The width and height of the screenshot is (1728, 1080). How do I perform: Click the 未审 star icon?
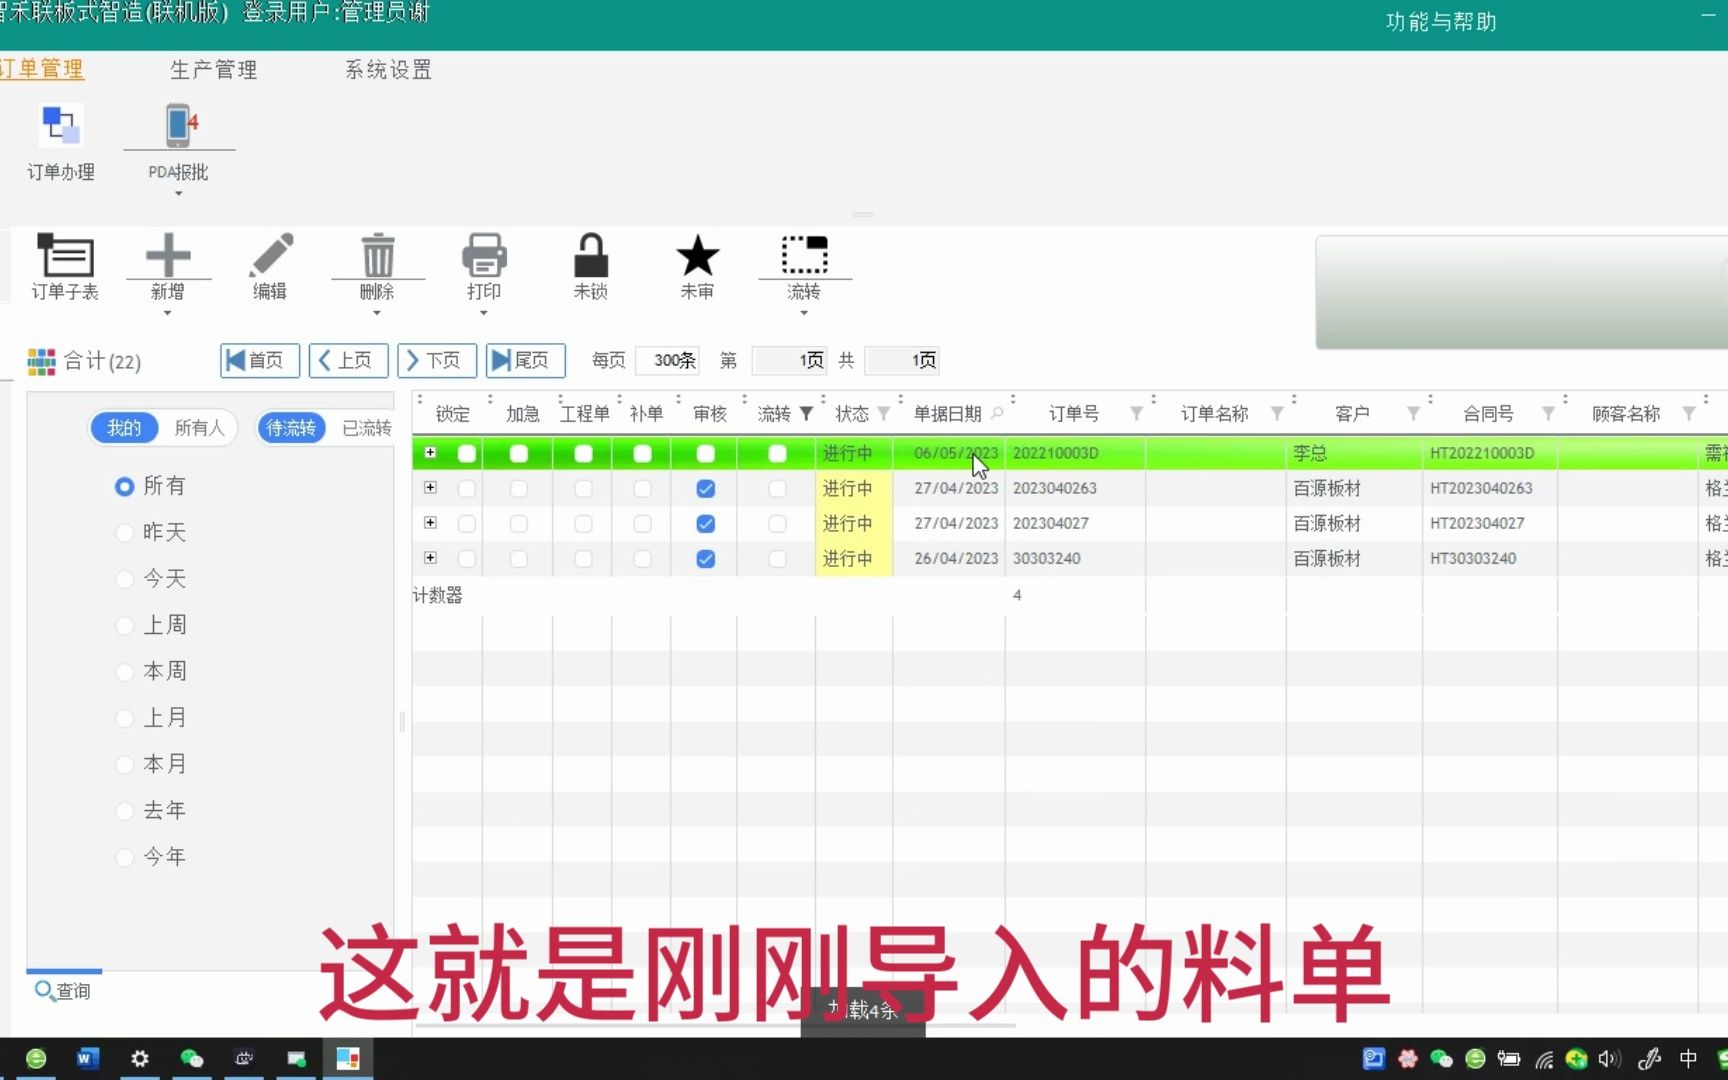(x=697, y=255)
